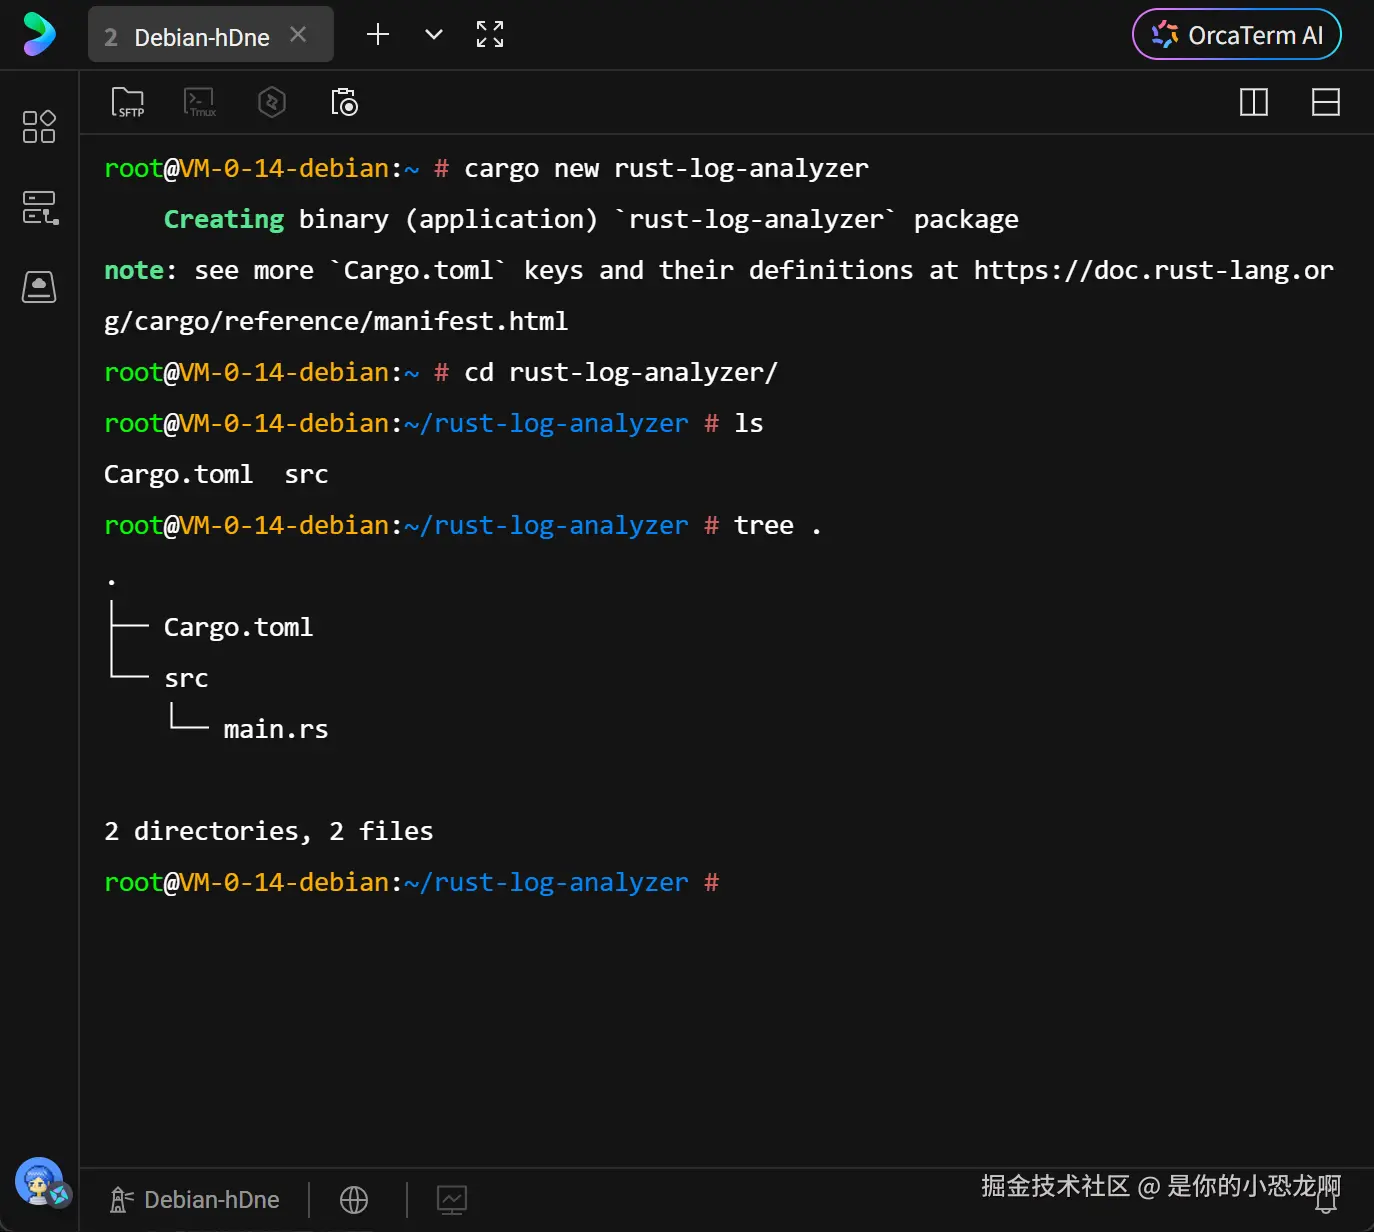Click the OrcaTerm logo
The height and width of the screenshot is (1232, 1374).
click(x=39, y=35)
